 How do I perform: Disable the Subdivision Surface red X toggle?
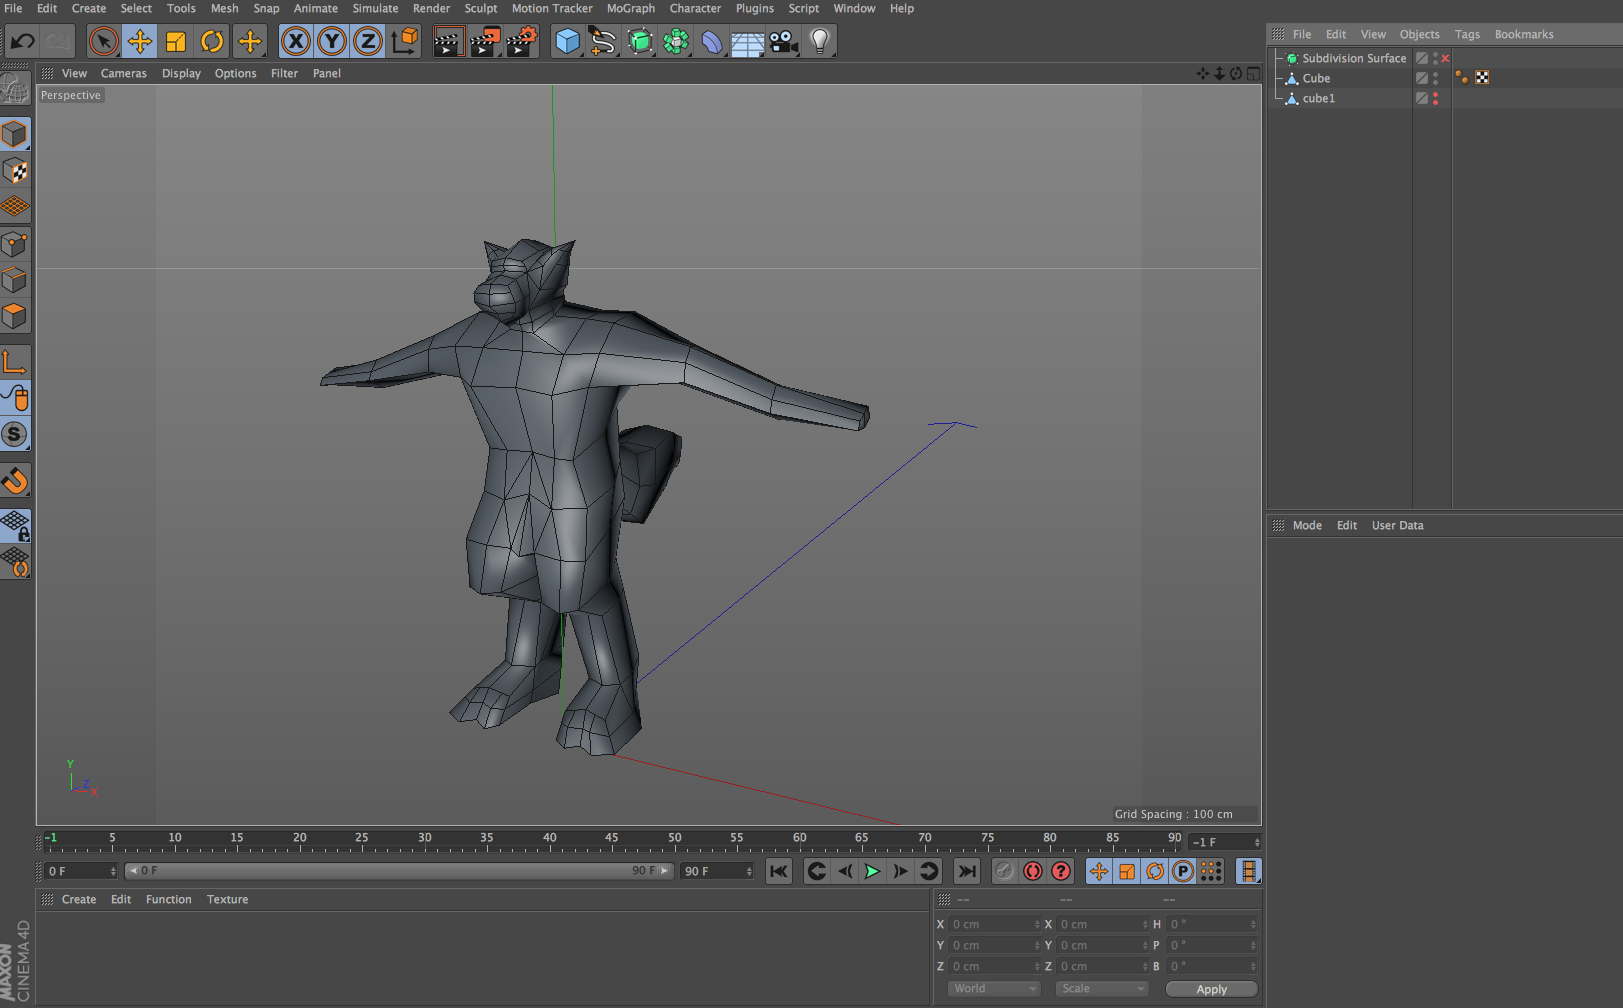pos(1445,59)
